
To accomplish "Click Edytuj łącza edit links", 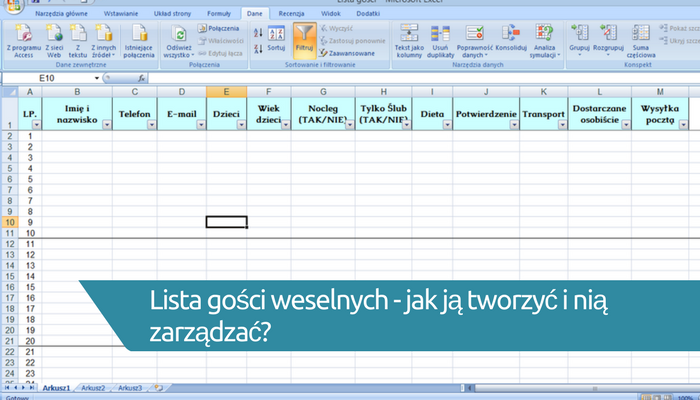I will coord(221,53).
